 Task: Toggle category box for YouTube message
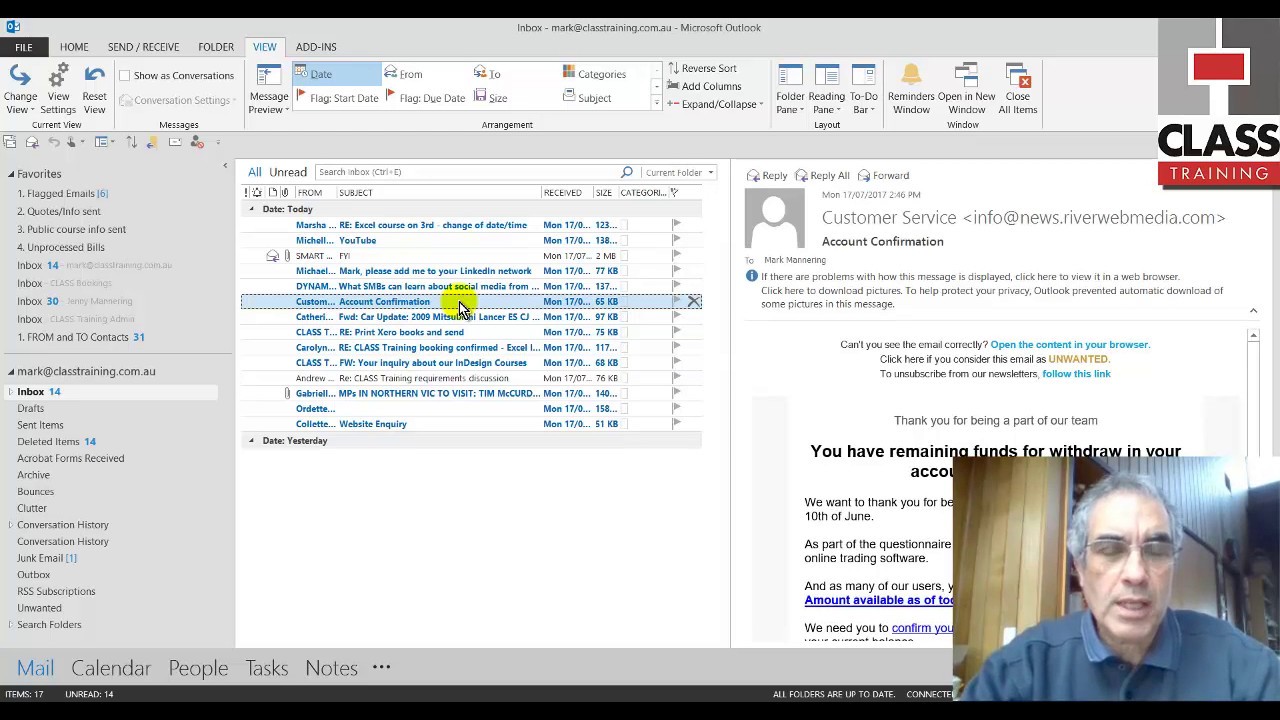click(623, 240)
